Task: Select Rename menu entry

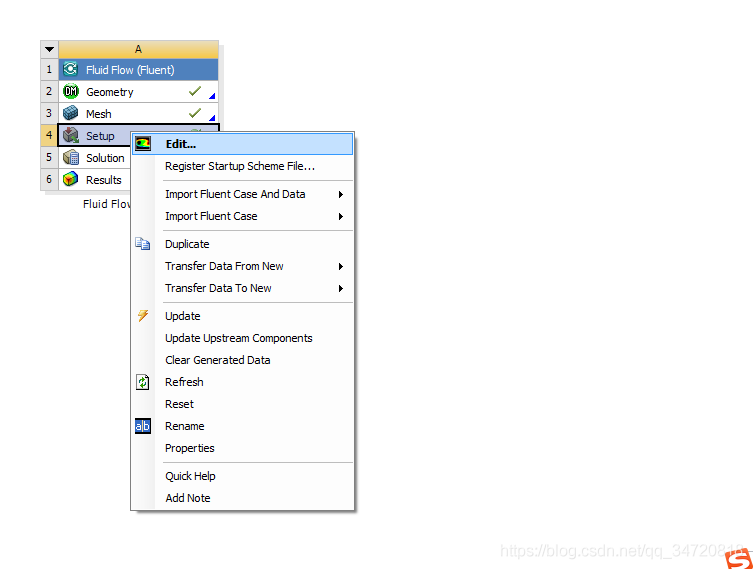Action: tap(243, 426)
